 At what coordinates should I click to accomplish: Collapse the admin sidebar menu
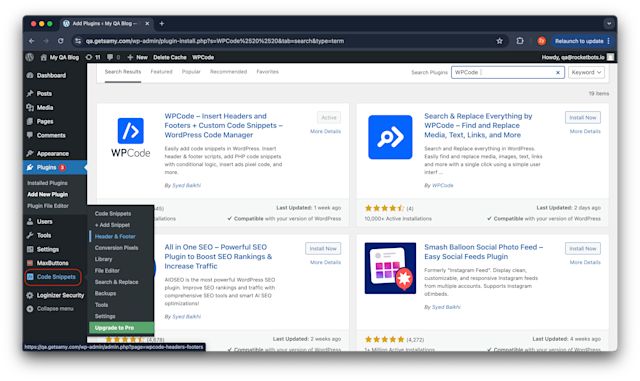pyautogui.click(x=50, y=309)
